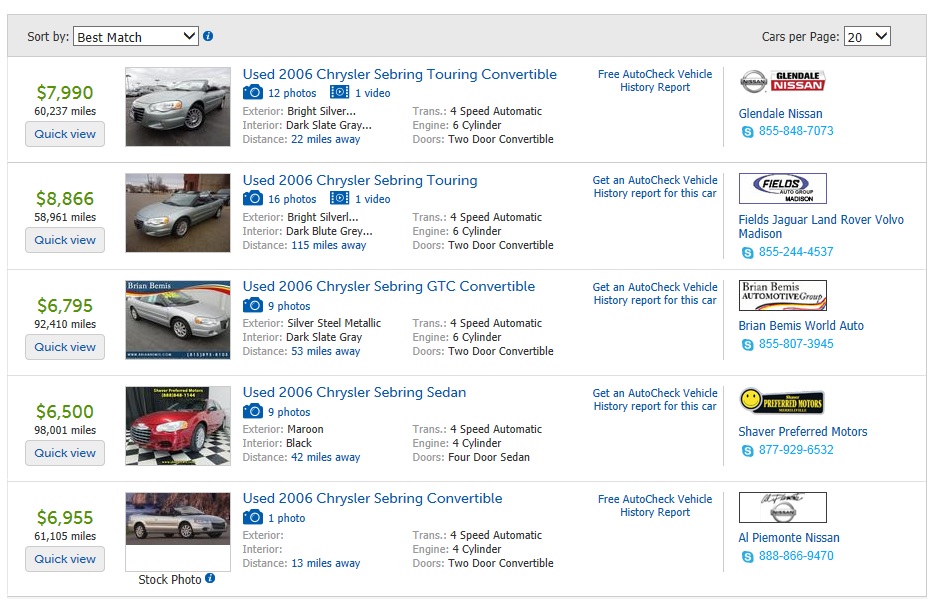931x599 pixels.
Task: Click Brian Bemis Automotive Group logo
Action: (x=782, y=296)
